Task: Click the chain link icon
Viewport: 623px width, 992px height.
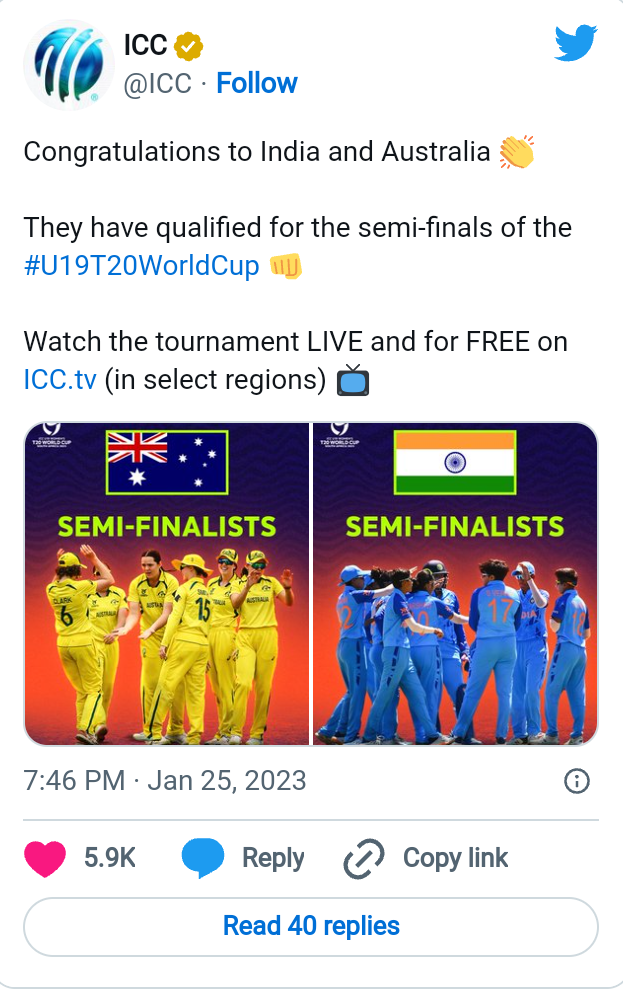Action: tap(363, 859)
